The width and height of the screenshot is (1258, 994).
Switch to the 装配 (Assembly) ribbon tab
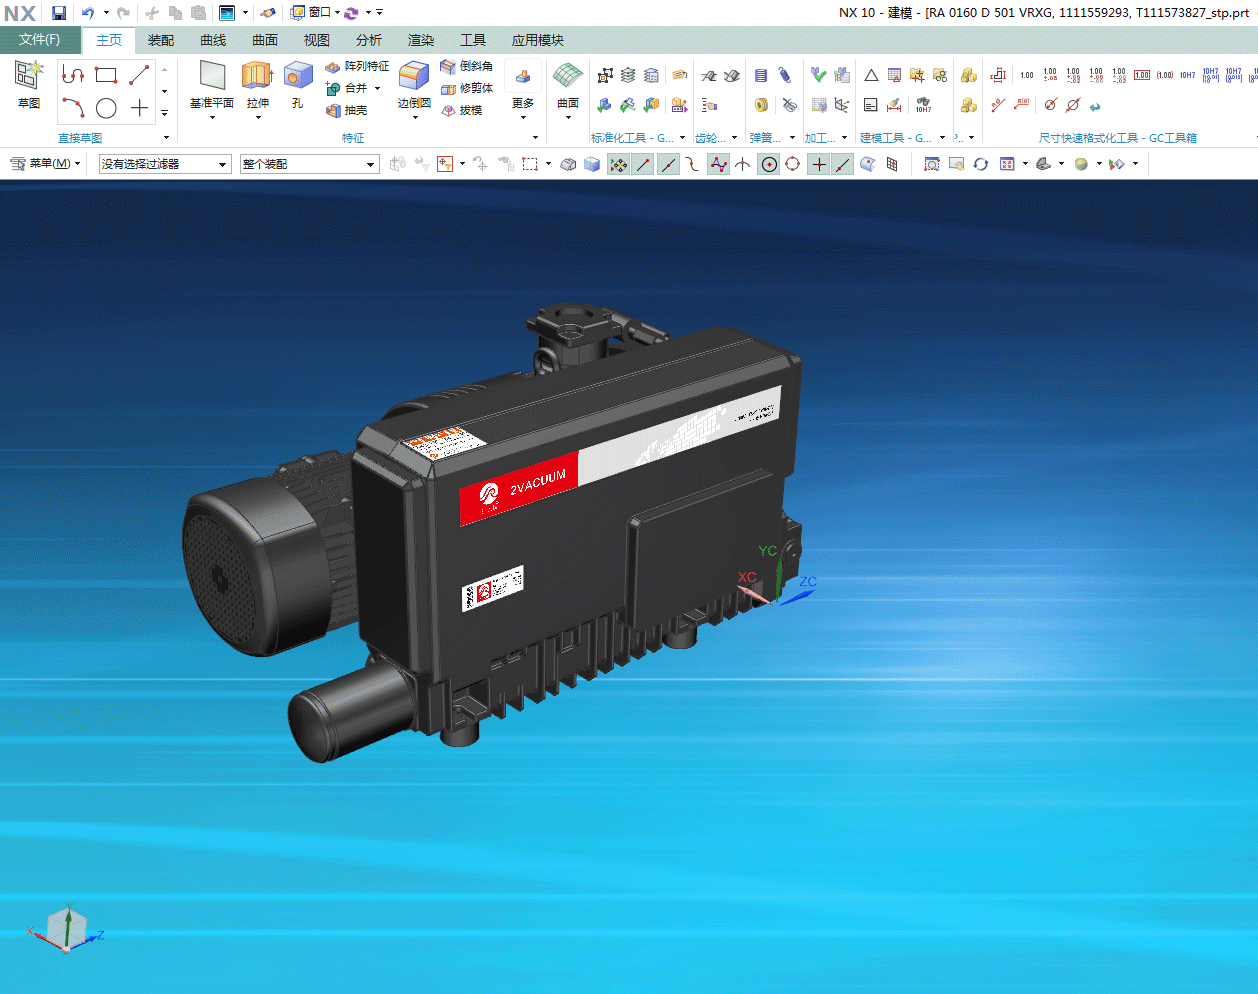coord(161,40)
